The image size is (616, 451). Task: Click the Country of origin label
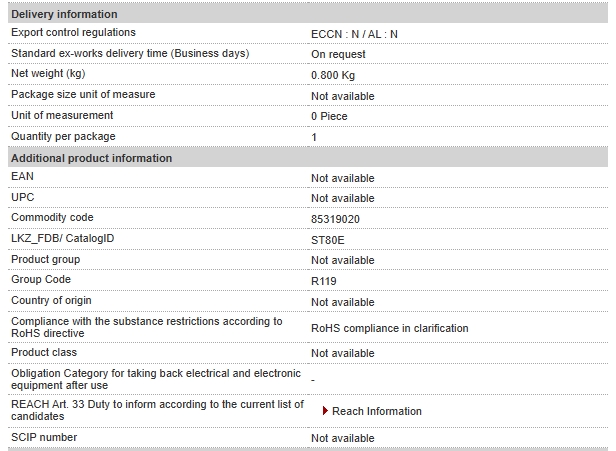51,300
